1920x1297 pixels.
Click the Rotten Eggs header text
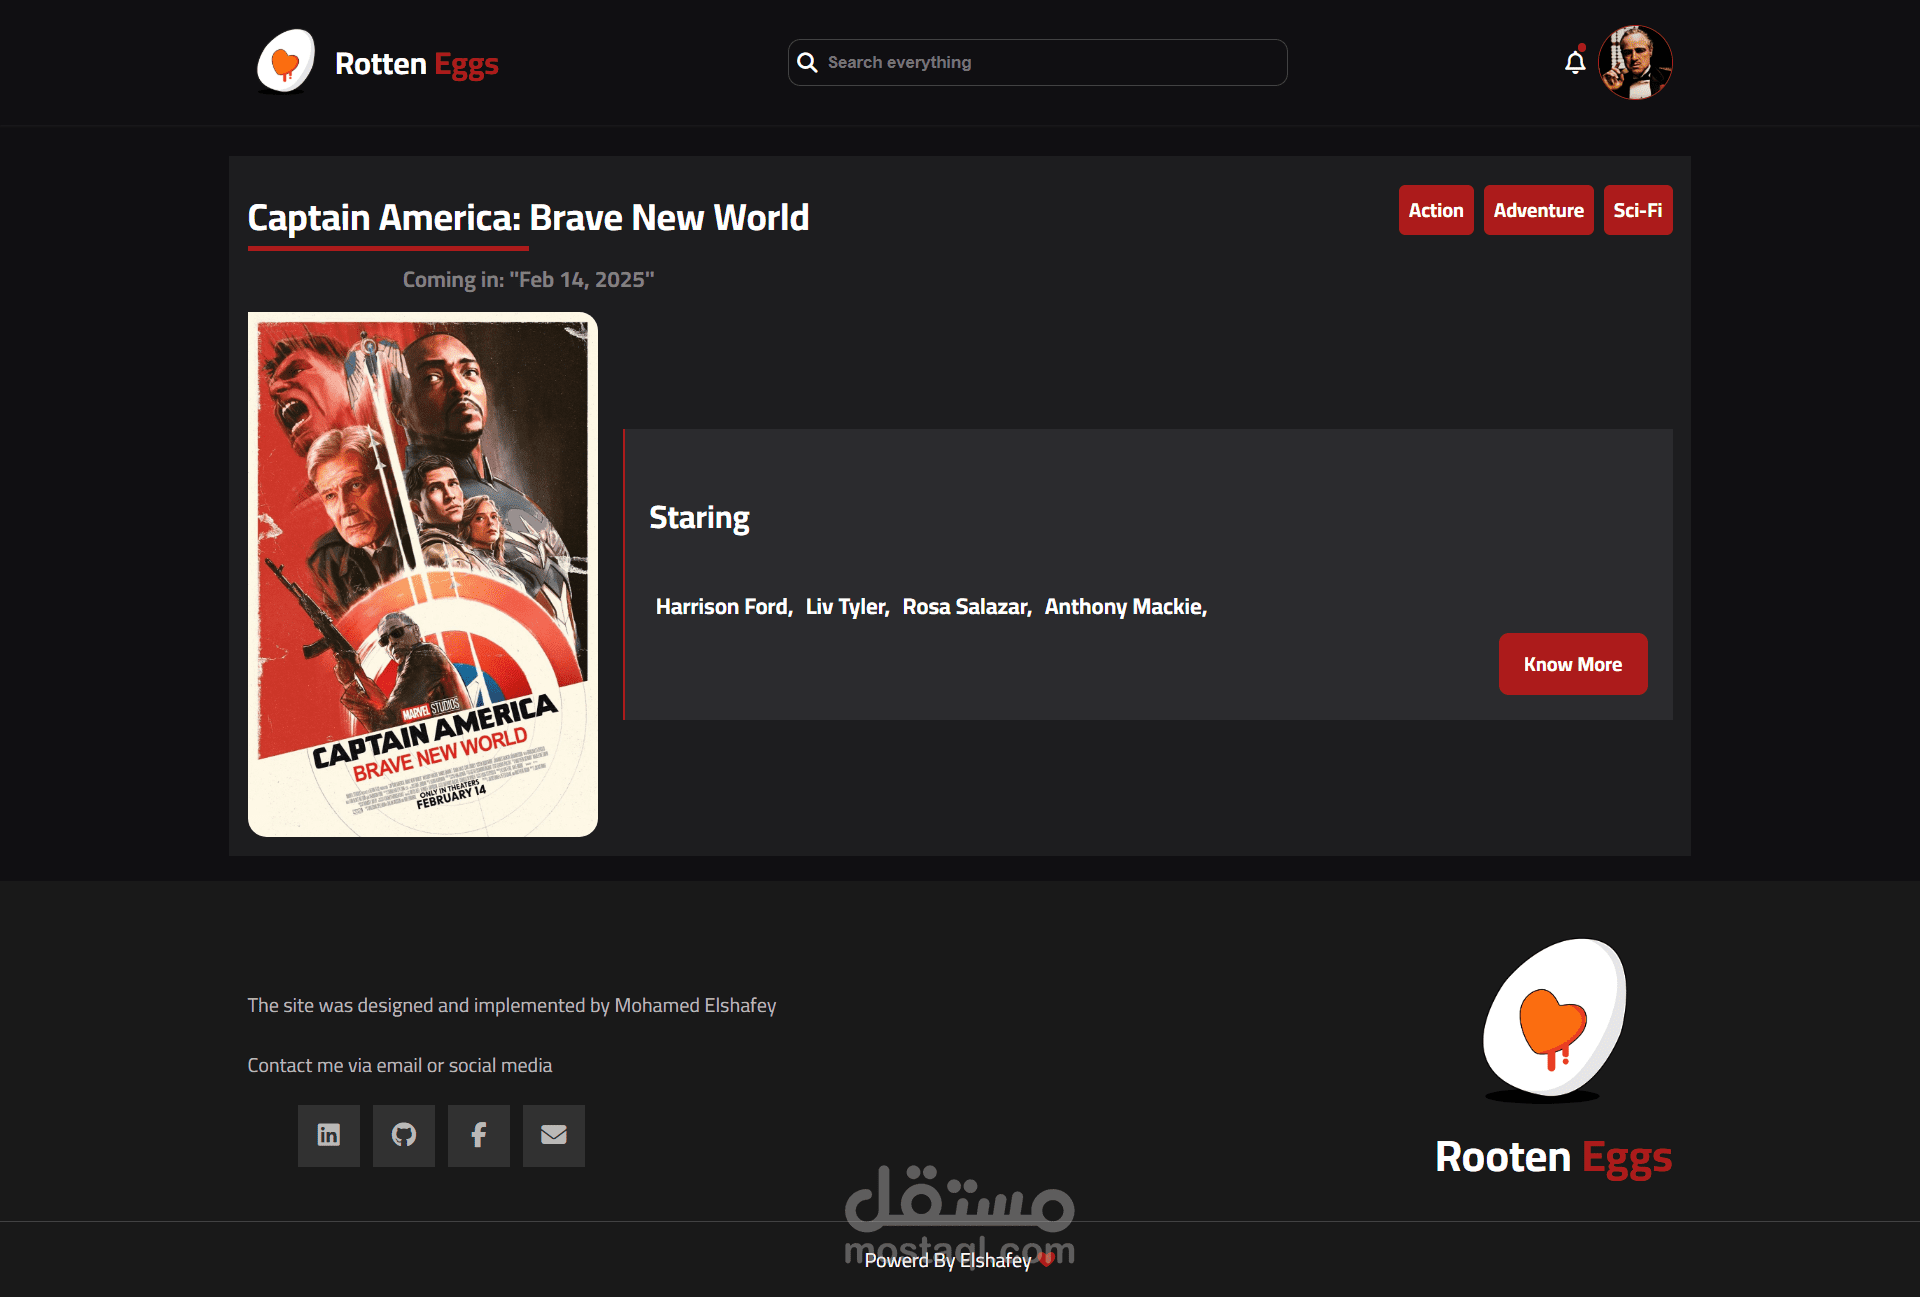(x=416, y=64)
